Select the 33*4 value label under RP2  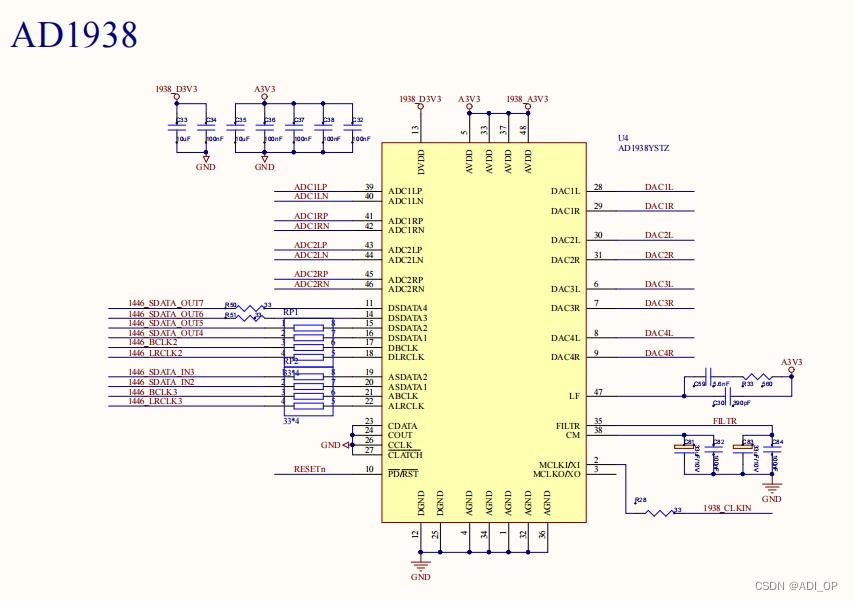coord(291,421)
